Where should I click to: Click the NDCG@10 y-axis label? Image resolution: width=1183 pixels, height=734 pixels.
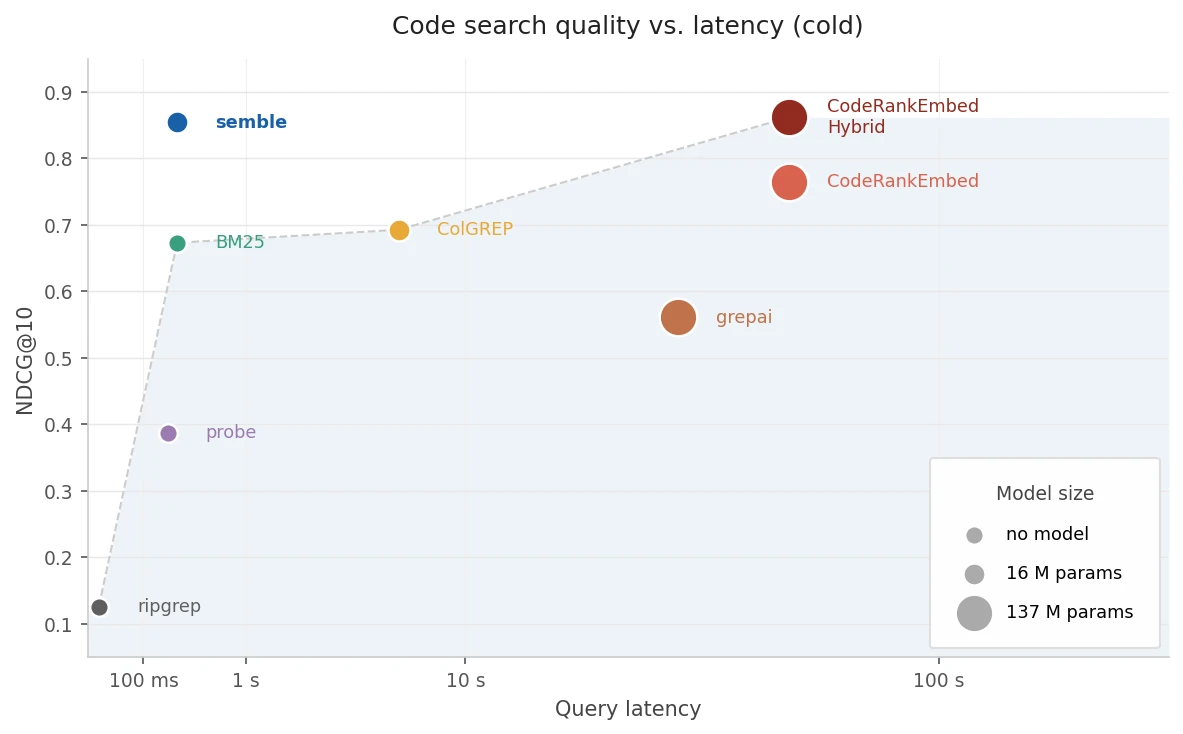pos(25,361)
